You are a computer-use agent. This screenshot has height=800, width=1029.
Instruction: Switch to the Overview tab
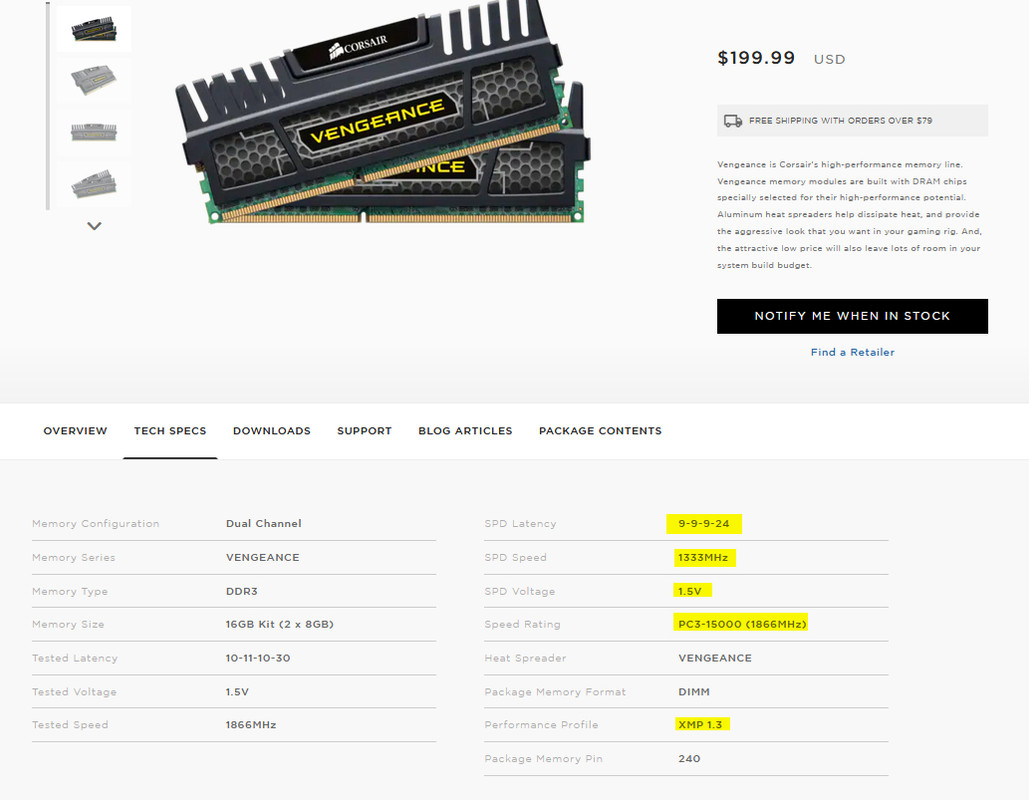[75, 431]
